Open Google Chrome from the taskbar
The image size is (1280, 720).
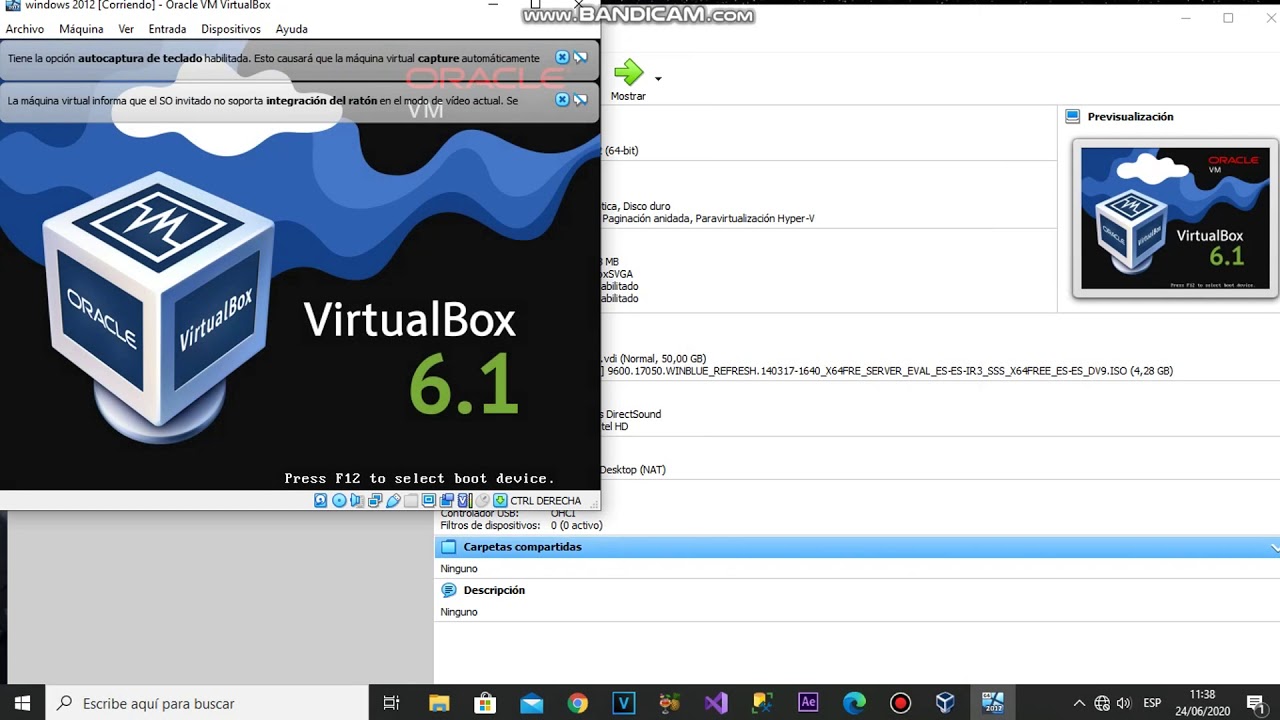[x=577, y=703]
